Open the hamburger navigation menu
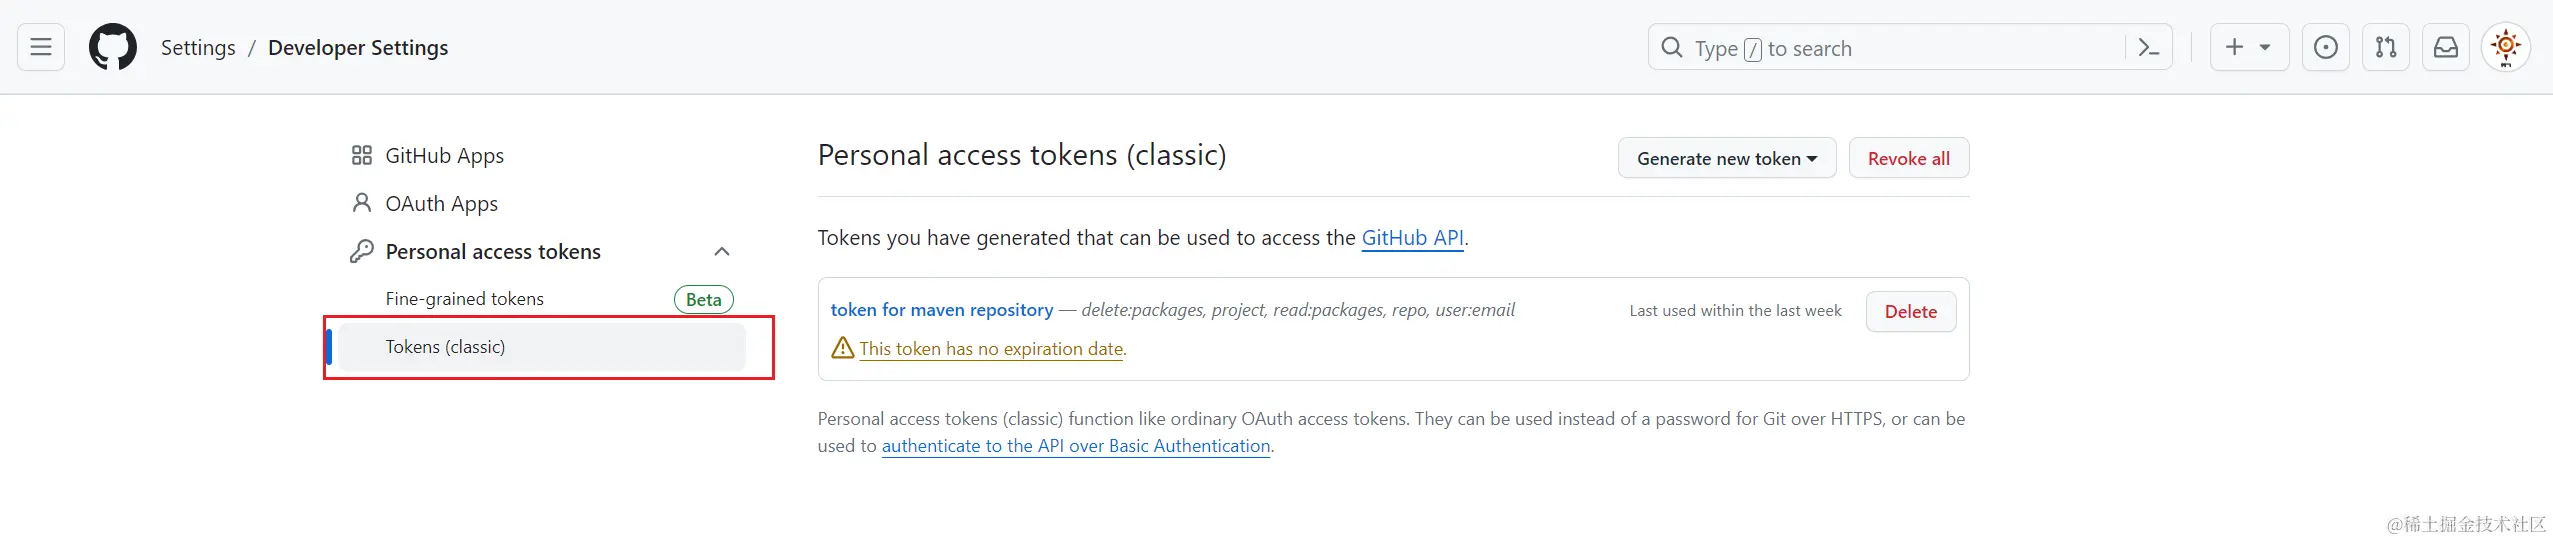Viewport: 2553px width, 541px height. tap(41, 47)
